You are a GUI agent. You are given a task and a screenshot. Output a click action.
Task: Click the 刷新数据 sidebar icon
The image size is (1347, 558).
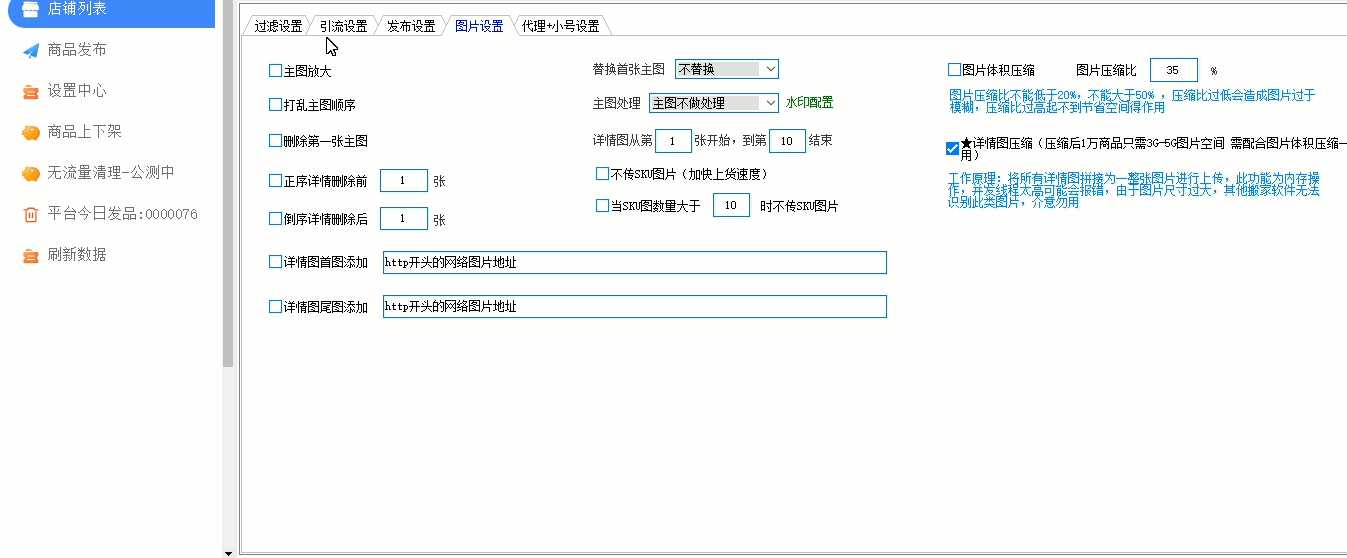pyautogui.click(x=31, y=255)
